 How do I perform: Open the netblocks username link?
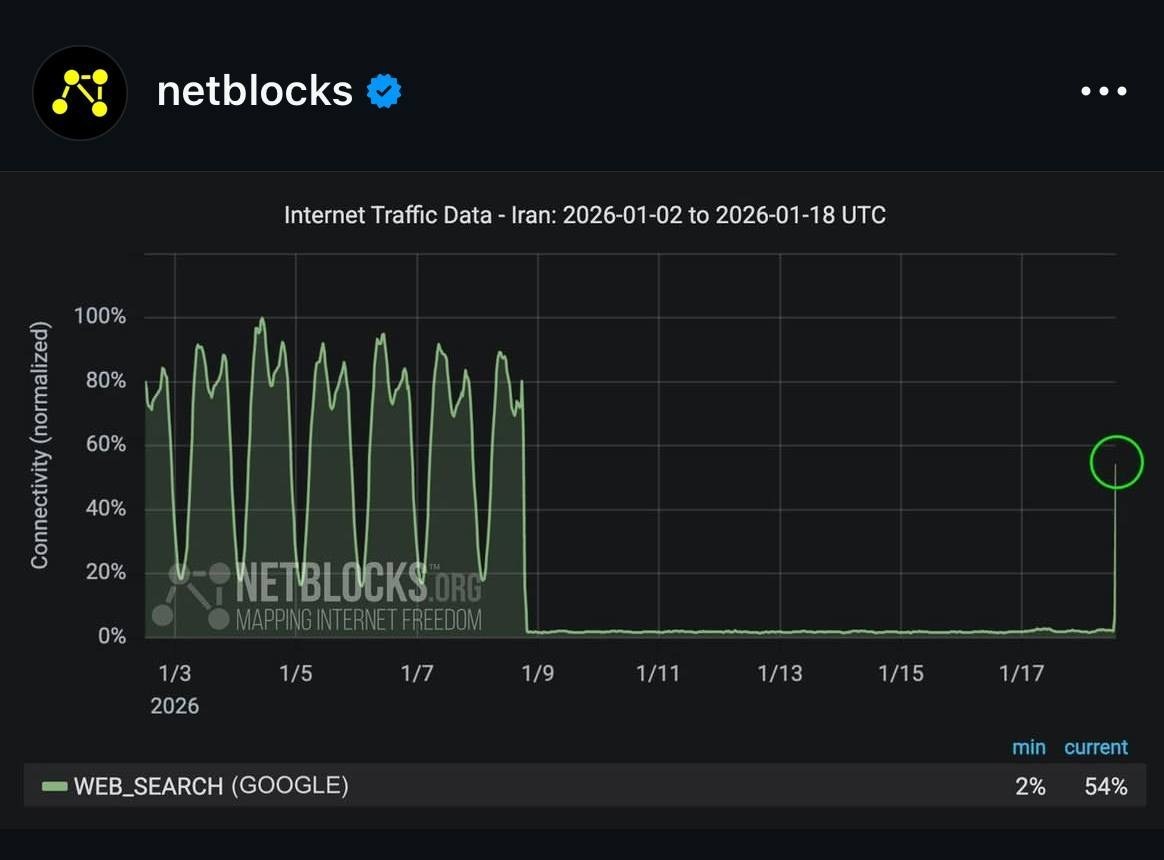(x=255, y=92)
